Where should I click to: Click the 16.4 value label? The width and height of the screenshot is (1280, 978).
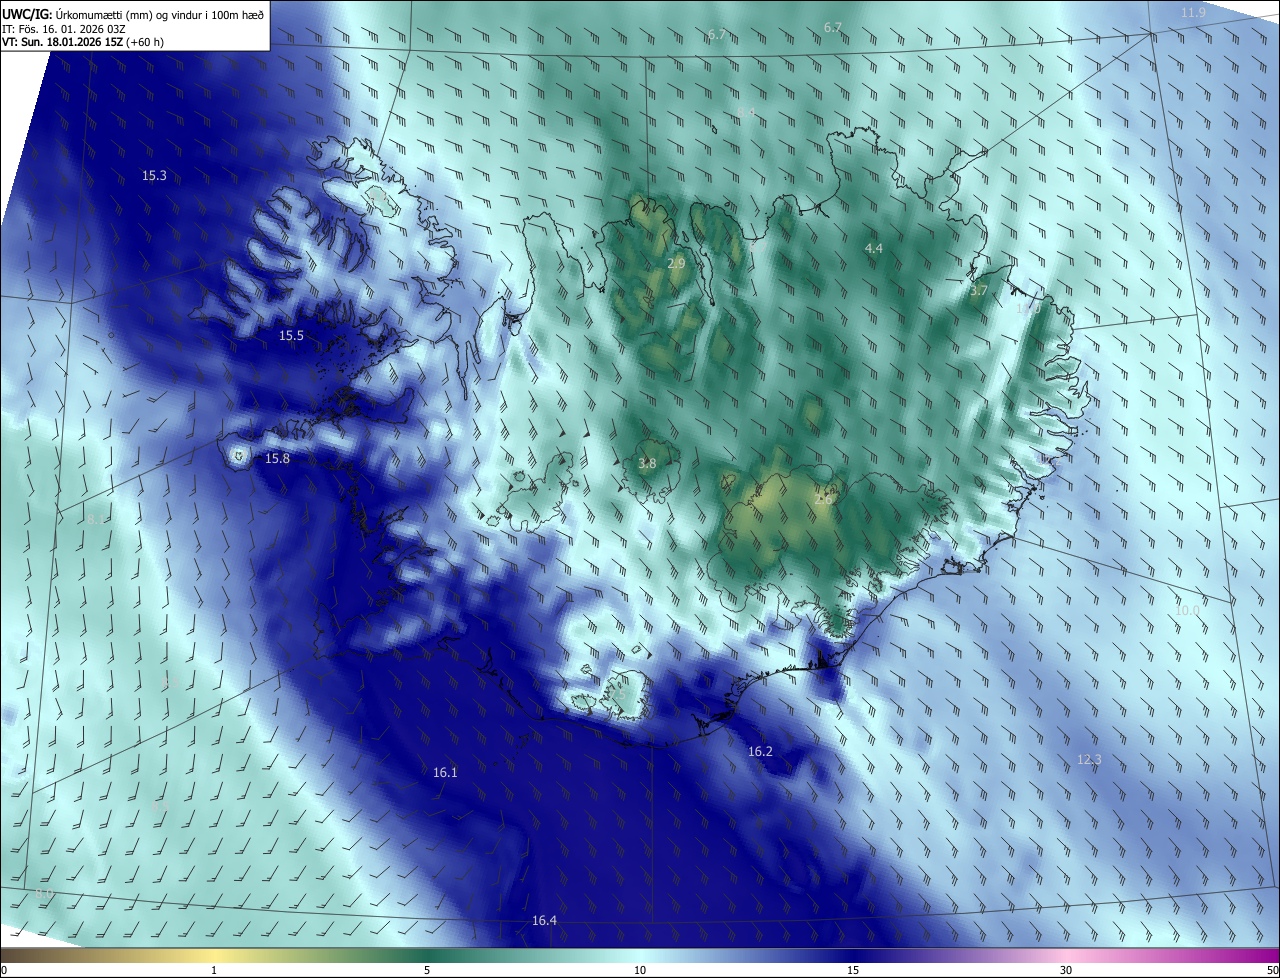point(544,921)
